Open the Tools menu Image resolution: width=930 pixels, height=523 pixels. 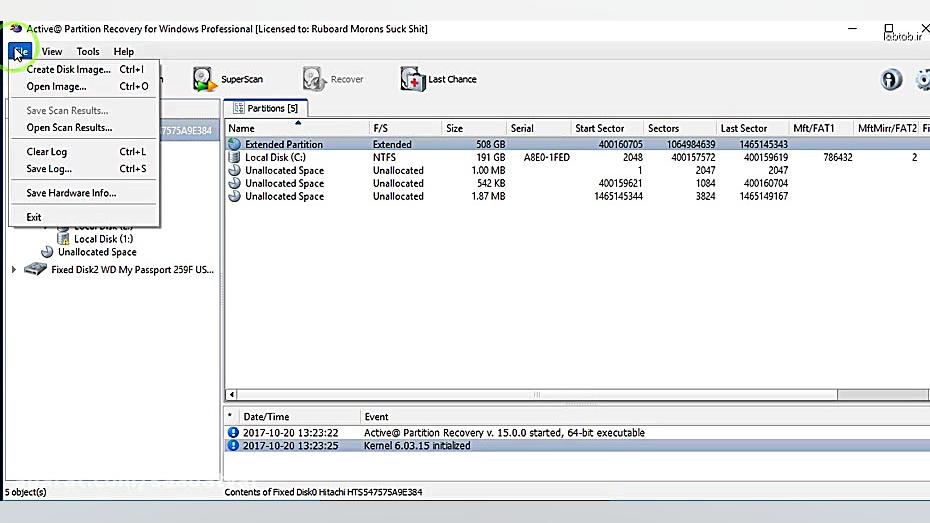click(88, 52)
